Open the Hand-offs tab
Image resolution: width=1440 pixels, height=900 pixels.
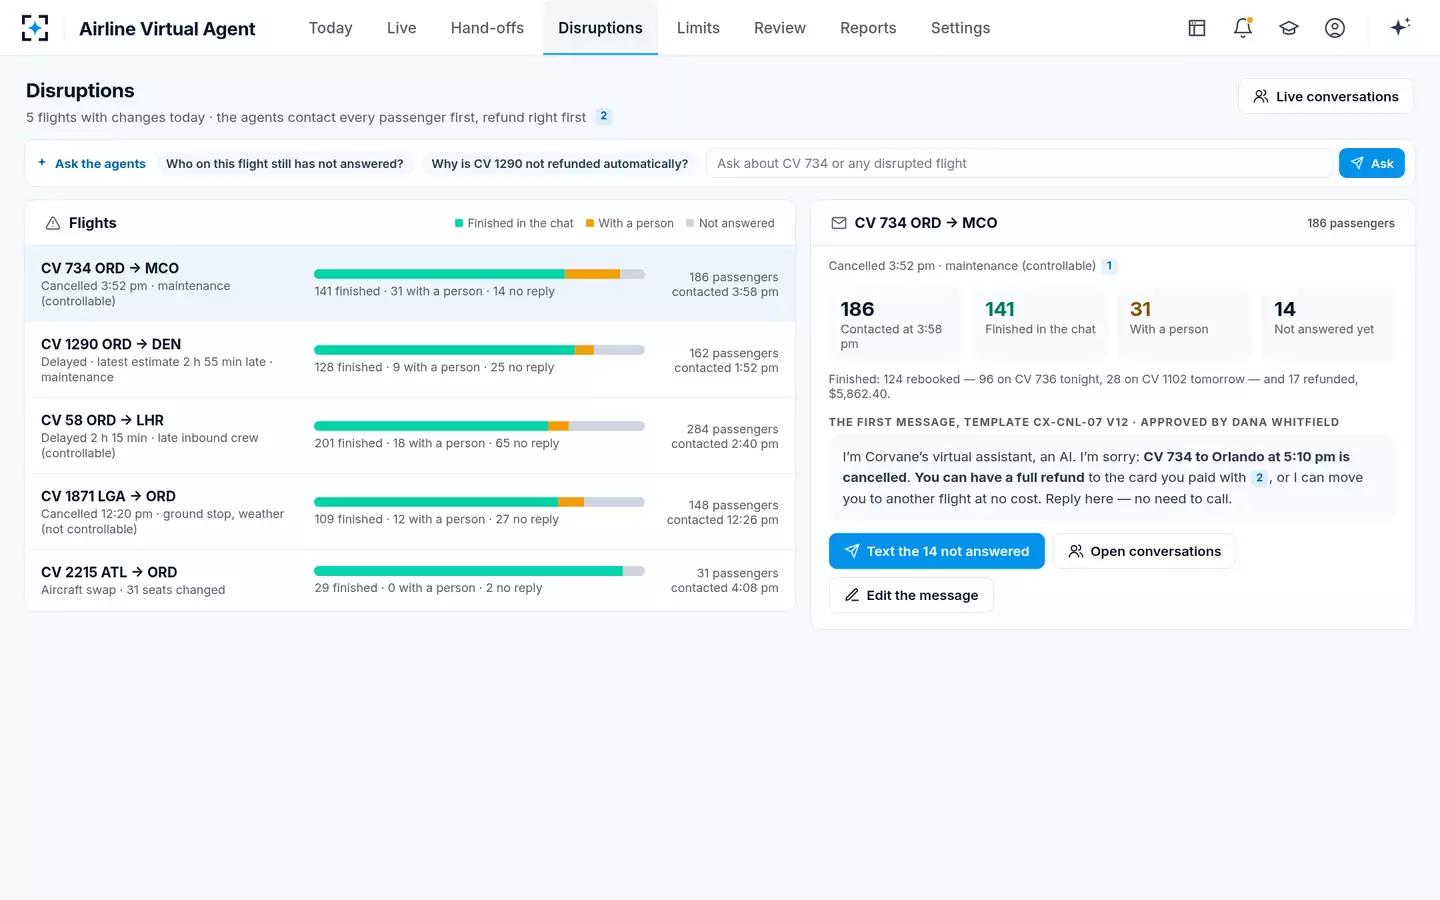tap(487, 28)
